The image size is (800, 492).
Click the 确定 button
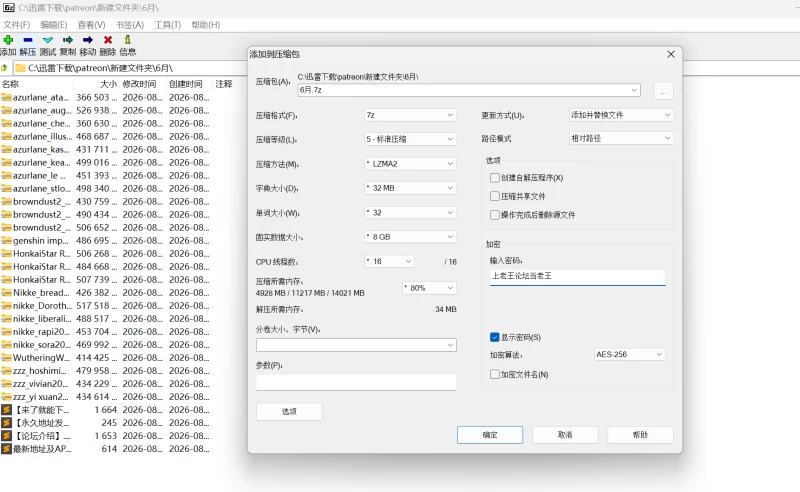pos(490,435)
